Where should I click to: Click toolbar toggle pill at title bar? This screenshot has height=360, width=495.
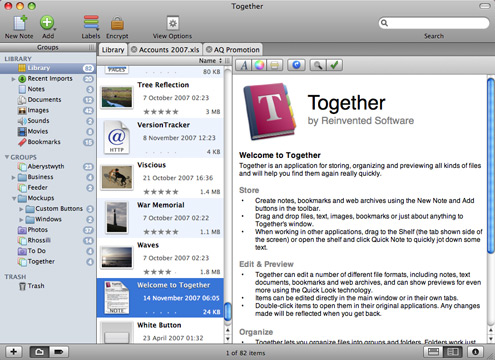click(484, 6)
